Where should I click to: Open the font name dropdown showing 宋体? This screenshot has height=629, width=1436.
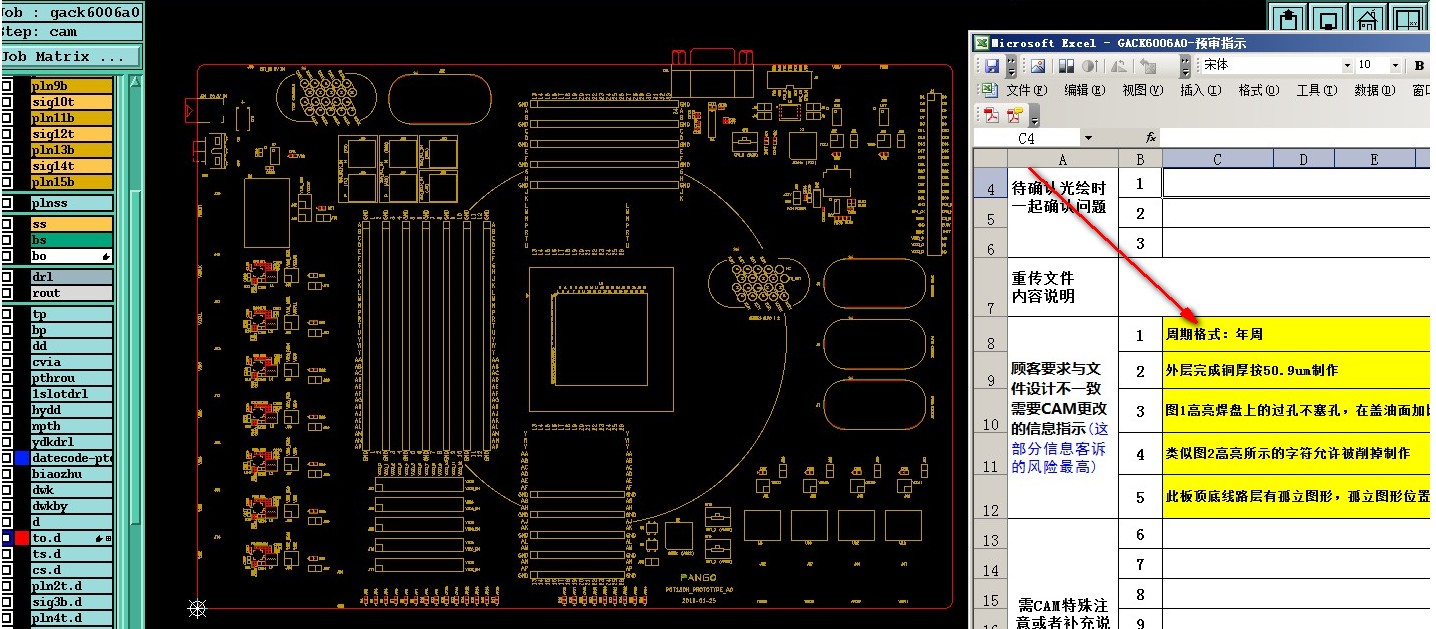(x=1346, y=66)
